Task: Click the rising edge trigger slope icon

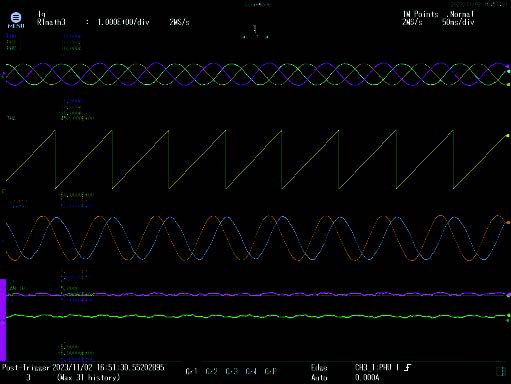Action: coord(407,368)
